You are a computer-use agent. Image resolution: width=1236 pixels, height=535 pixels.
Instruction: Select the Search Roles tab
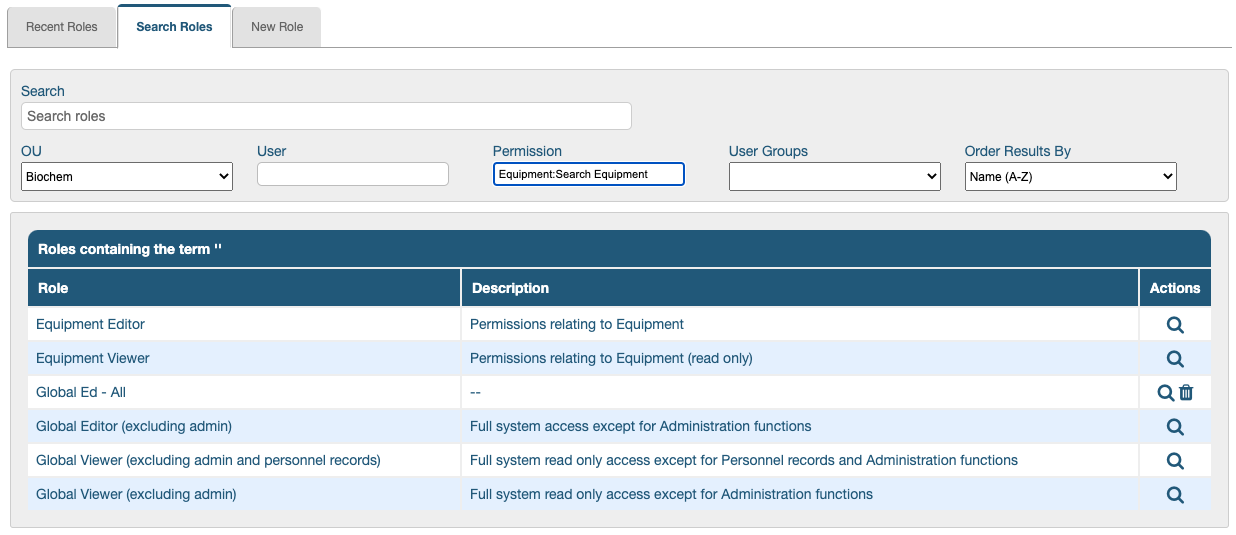click(174, 27)
